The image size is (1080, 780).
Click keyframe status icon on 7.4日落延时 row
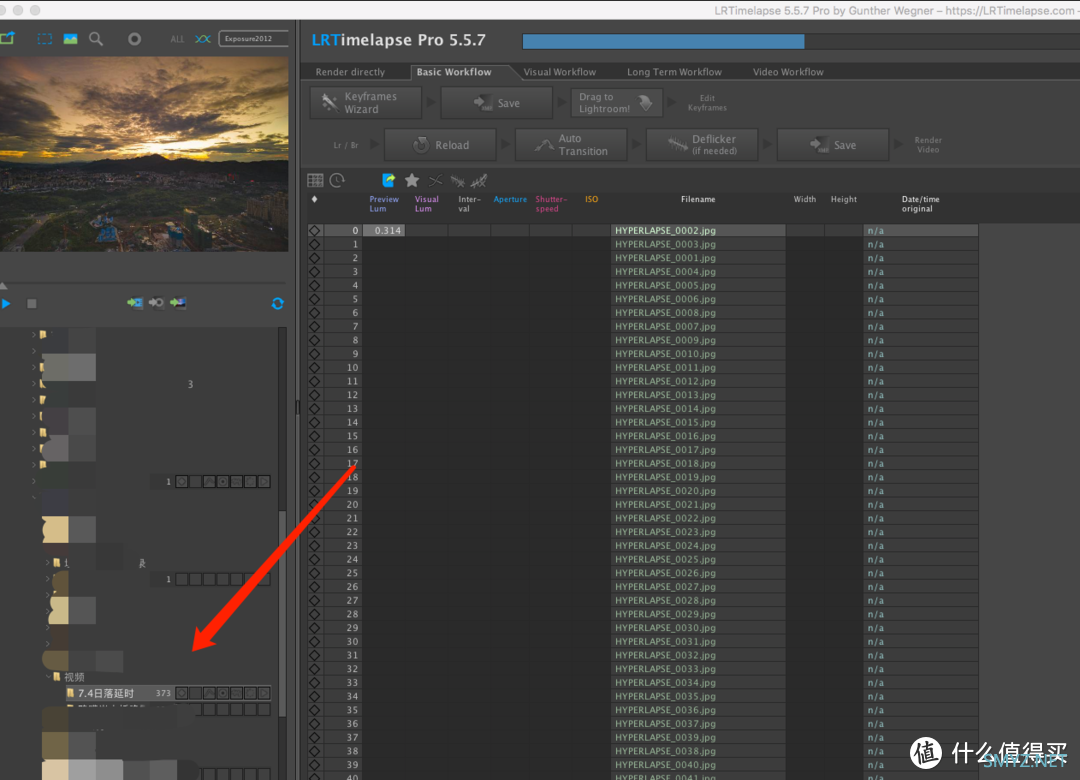point(182,693)
